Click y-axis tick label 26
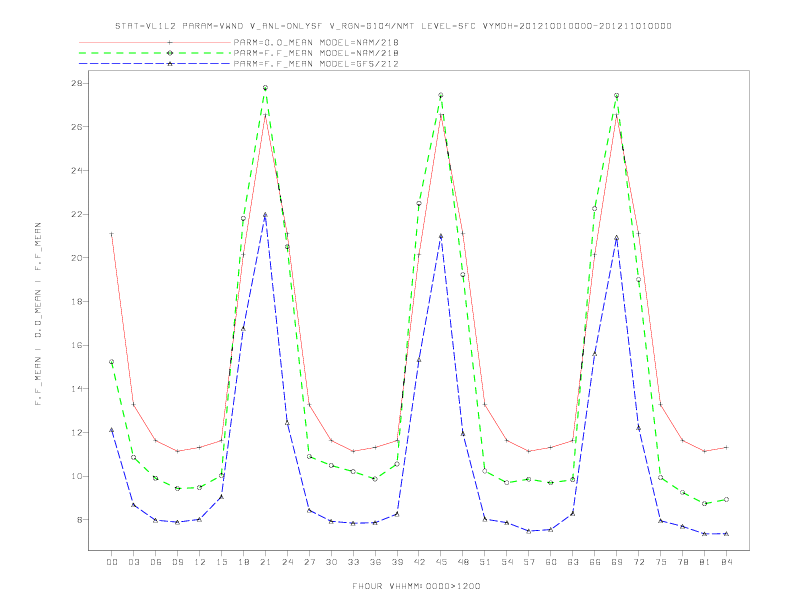 [77, 127]
